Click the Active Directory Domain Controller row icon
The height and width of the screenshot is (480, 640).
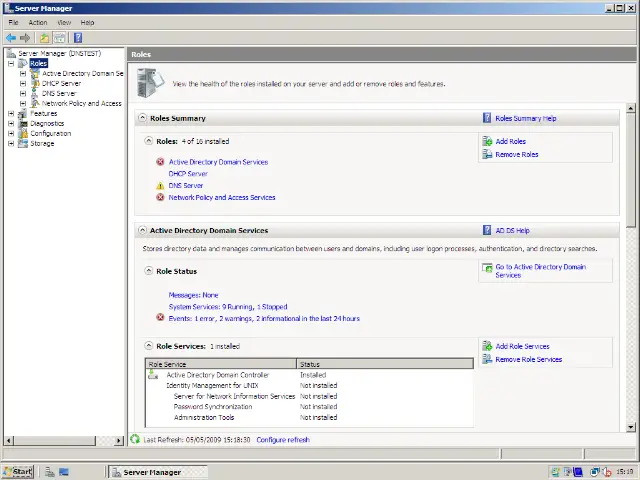153,374
